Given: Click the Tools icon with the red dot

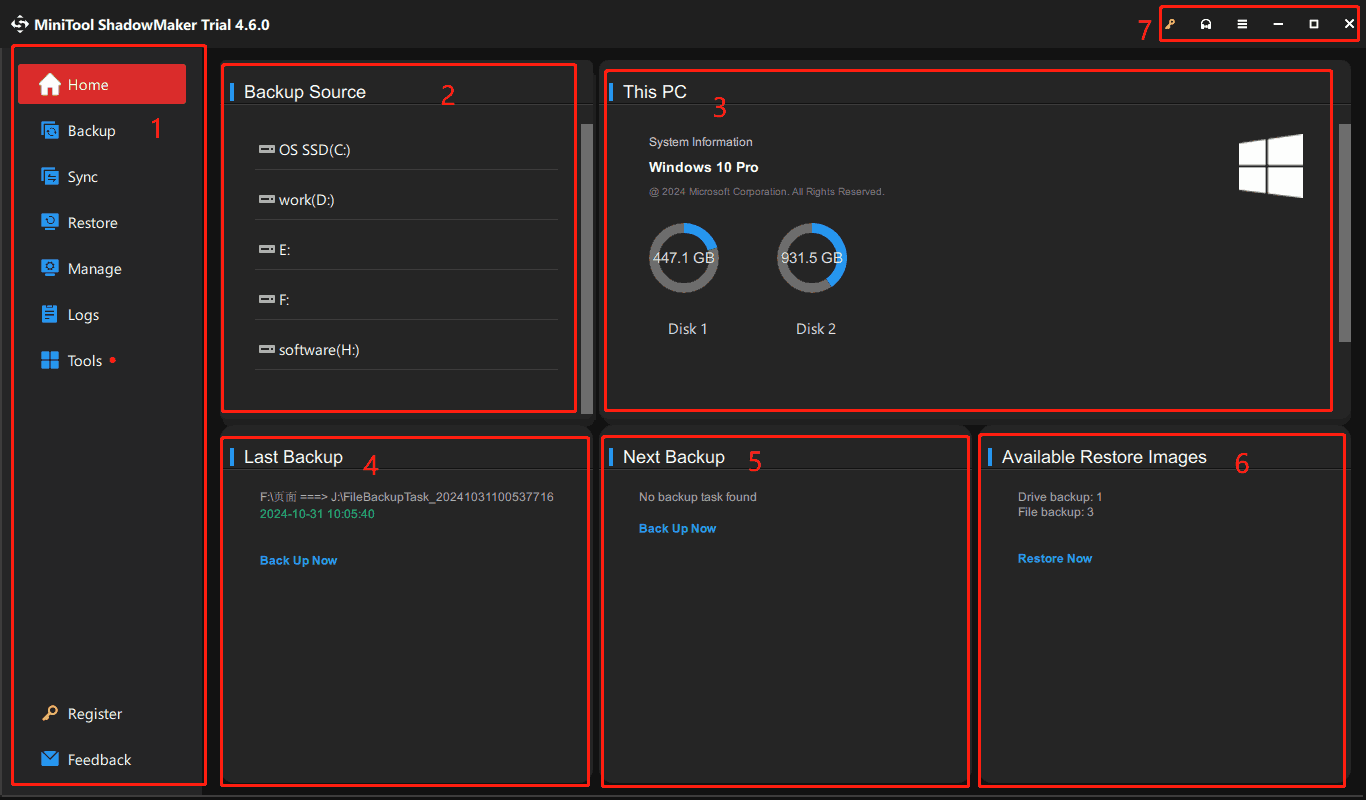Looking at the screenshot, I should click(50, 360).
